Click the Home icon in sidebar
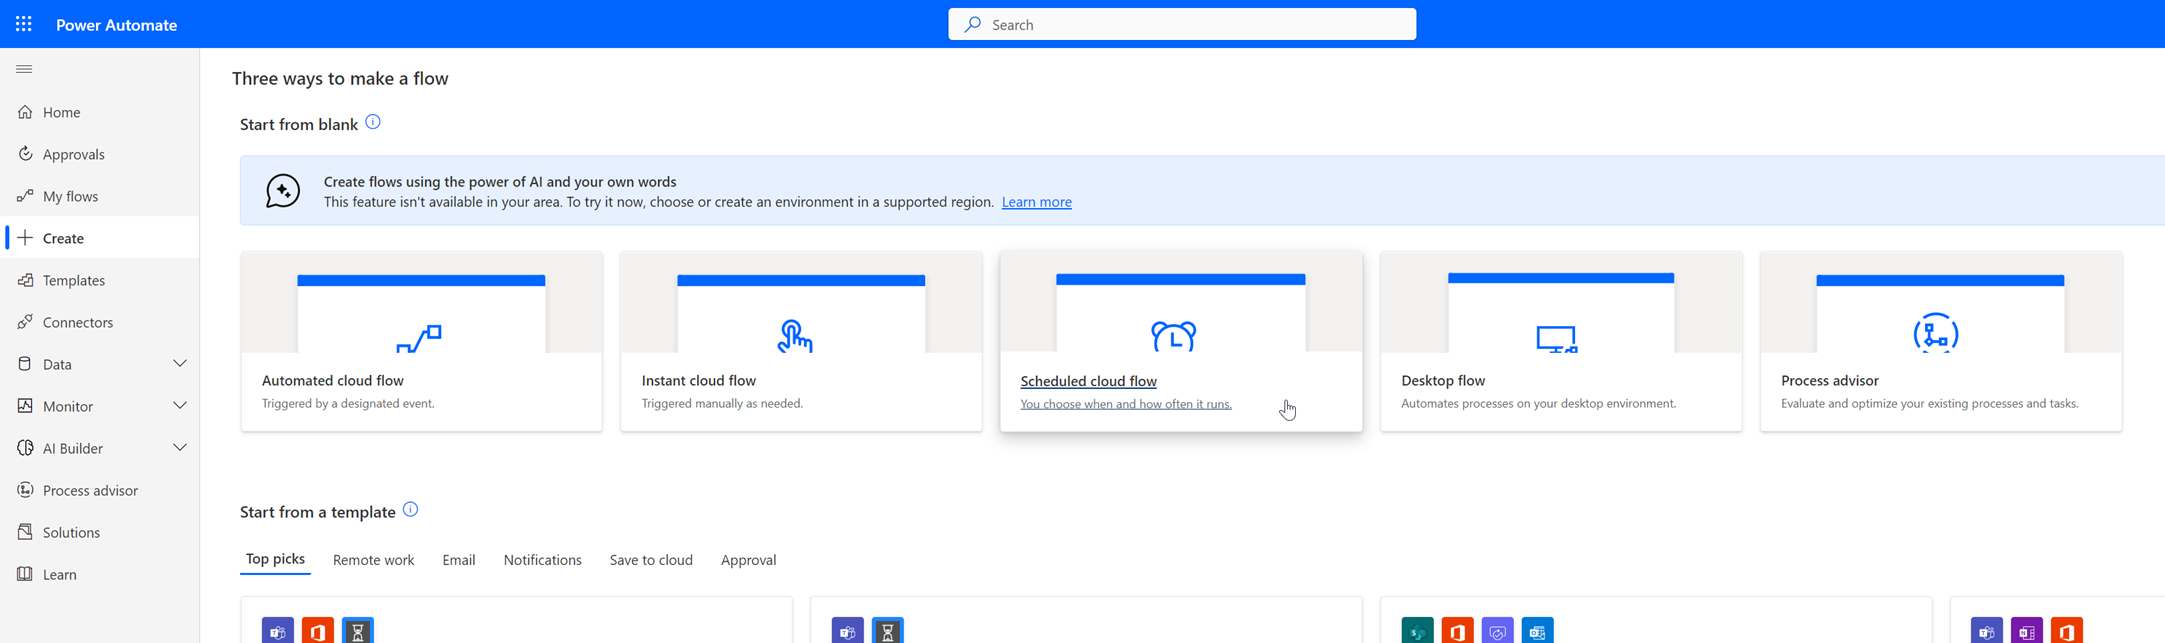Viewport: 2165px width, 643px height. coord(25,112)
